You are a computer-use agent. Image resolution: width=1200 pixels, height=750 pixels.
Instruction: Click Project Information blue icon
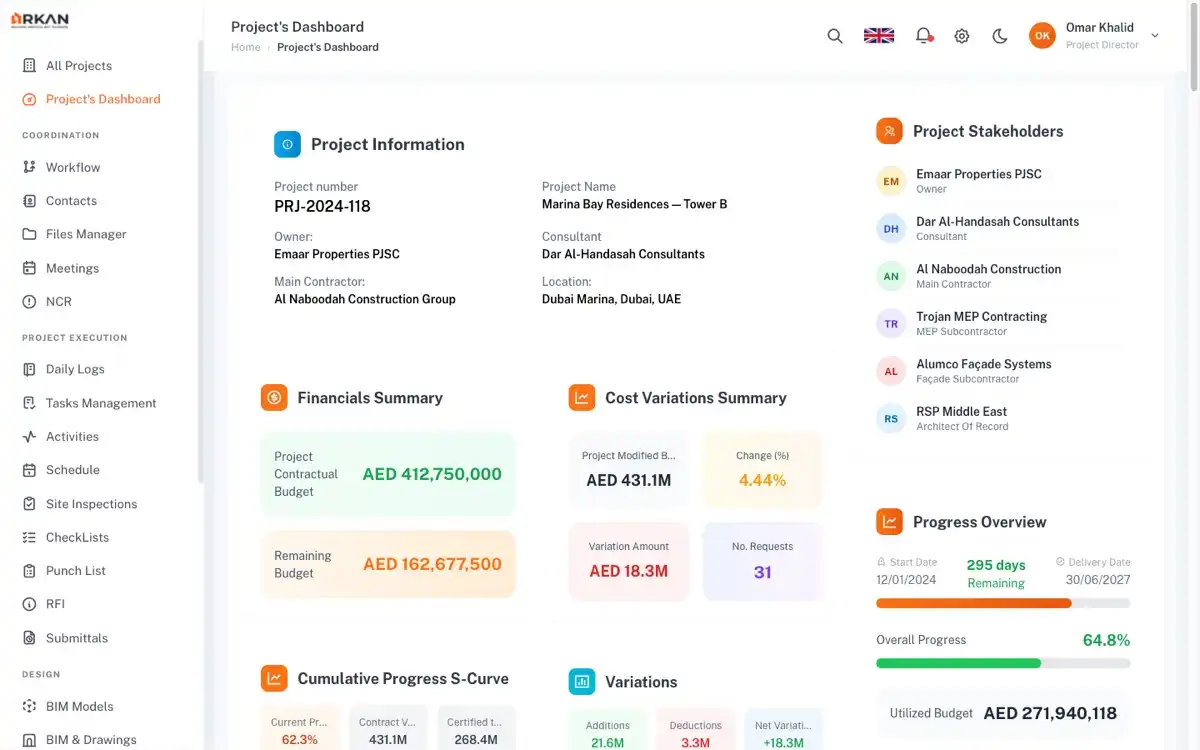coord(287,145)
